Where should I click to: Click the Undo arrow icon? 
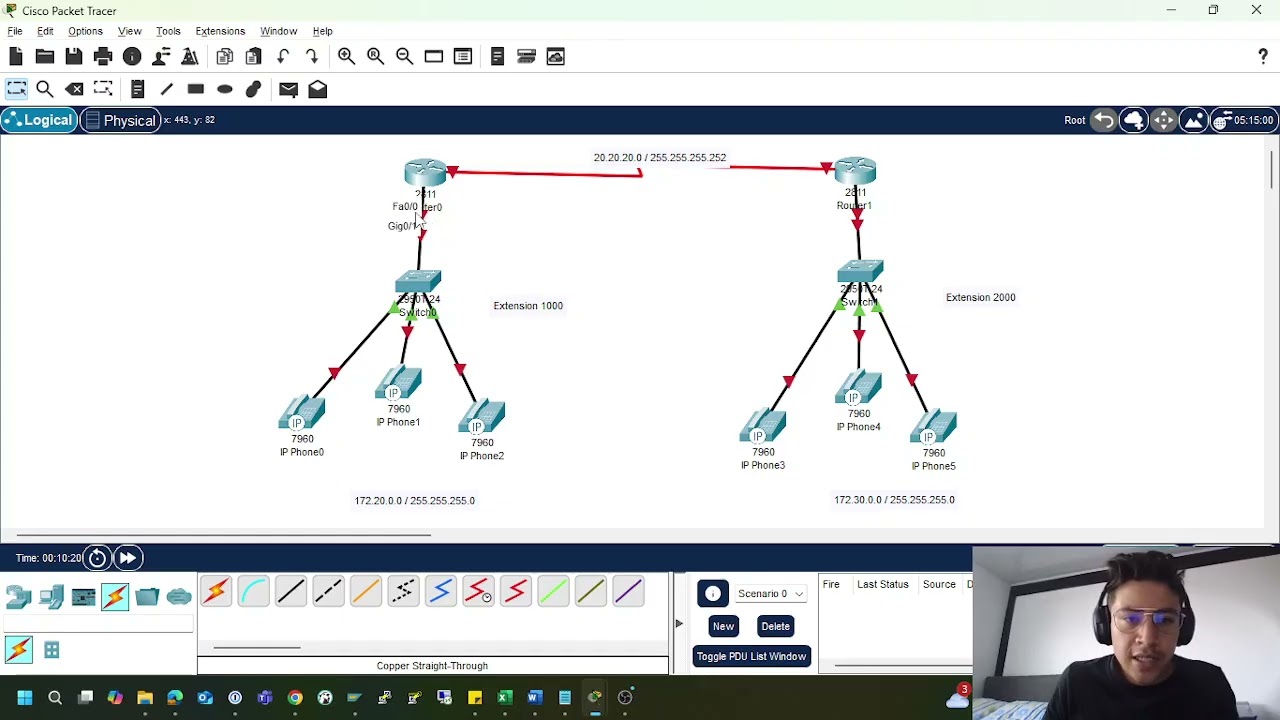tap(283, 57)
